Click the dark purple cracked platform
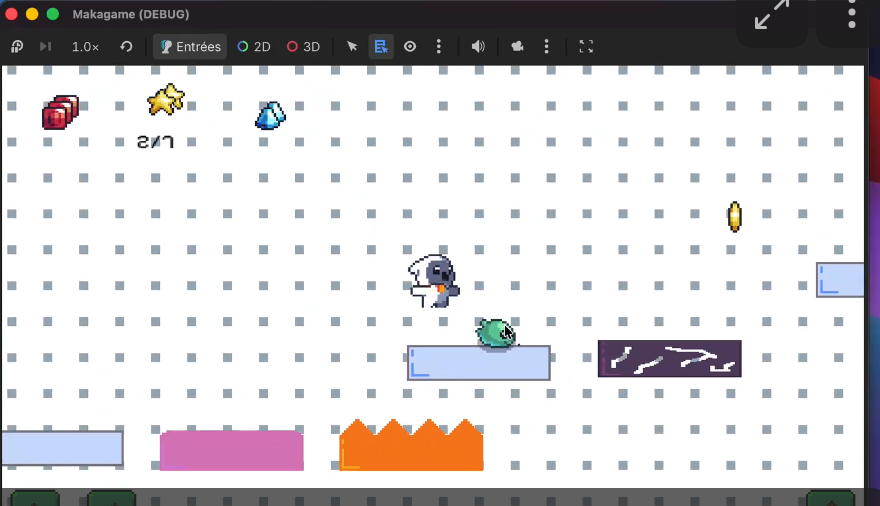 [670, 358]
